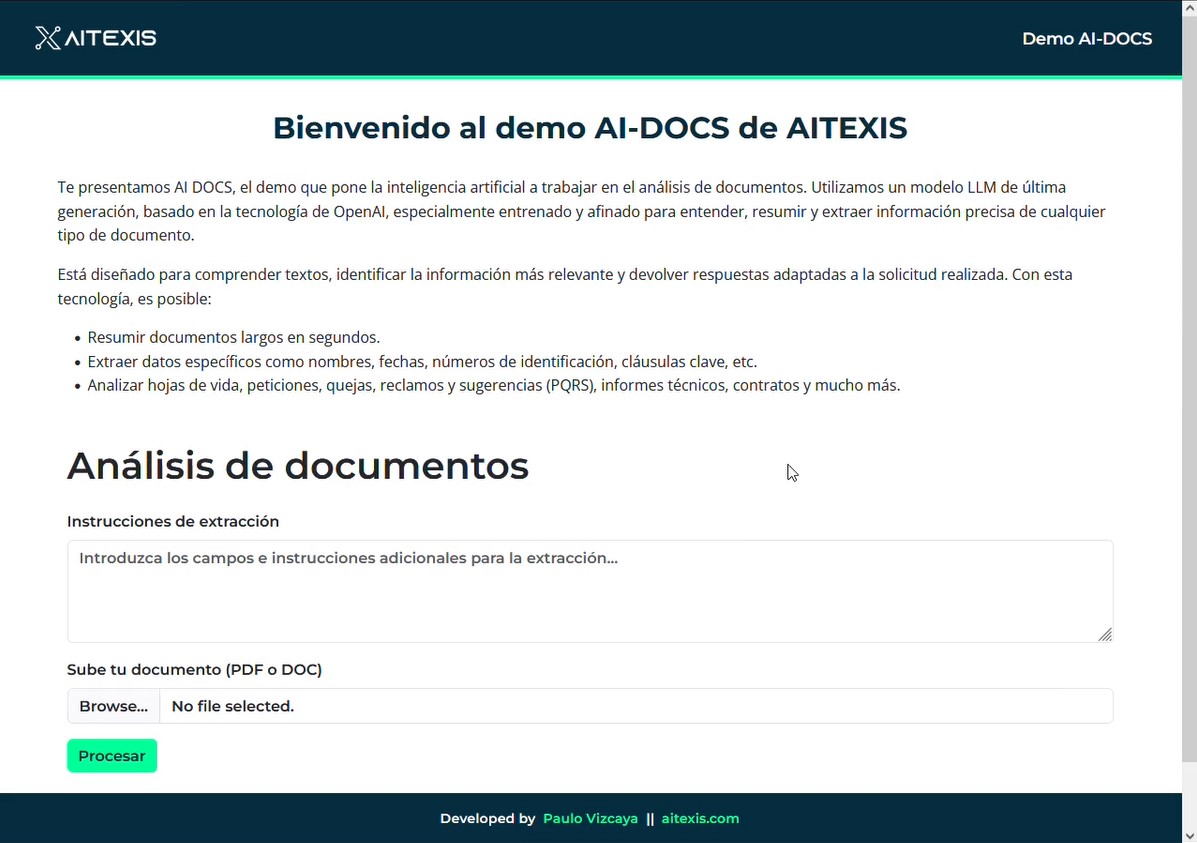Click the 'Developed by' footer text
Screen dimensions: 1197x843
point(488,819)
